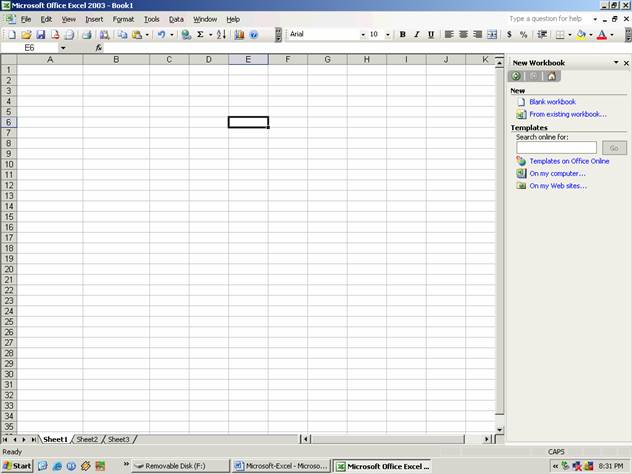Viewport: 632px width, 474px height.
Task: Apply Percent style formatting
Action: tap(524, 35)
